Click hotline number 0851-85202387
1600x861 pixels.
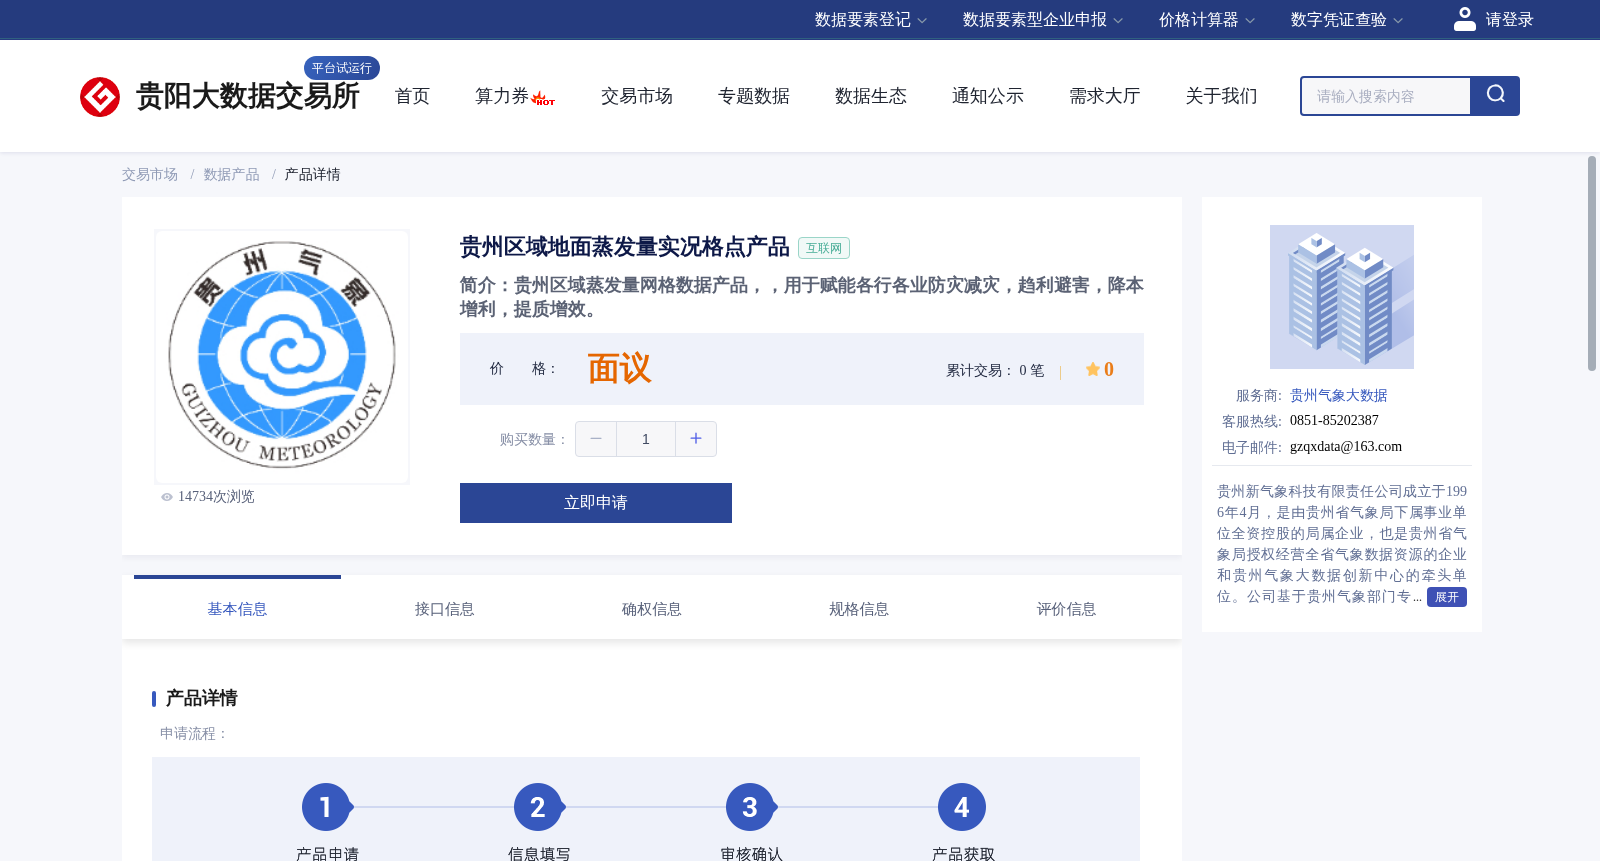[1334, 421]
